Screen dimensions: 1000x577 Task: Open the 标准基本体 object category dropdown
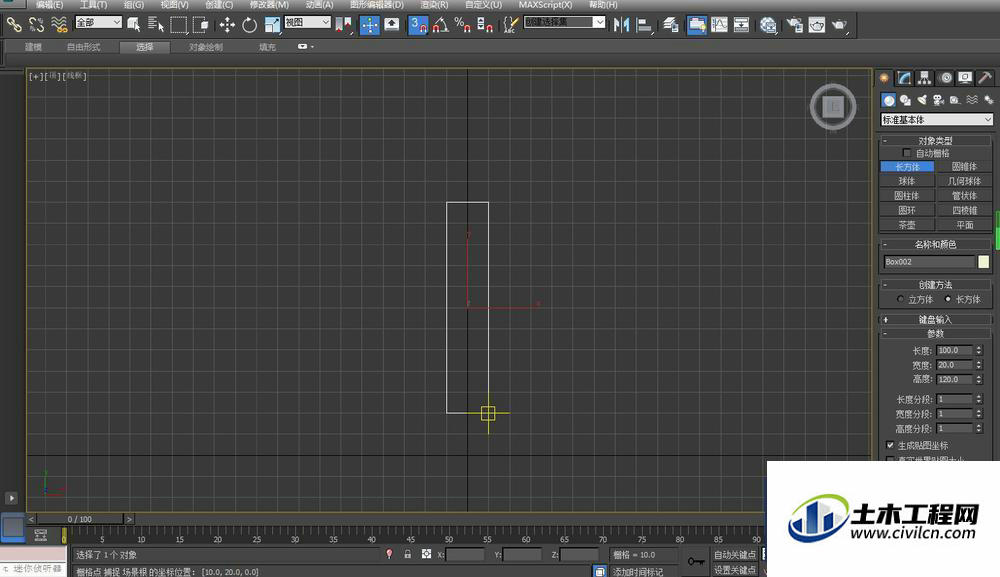coord(937,120)
